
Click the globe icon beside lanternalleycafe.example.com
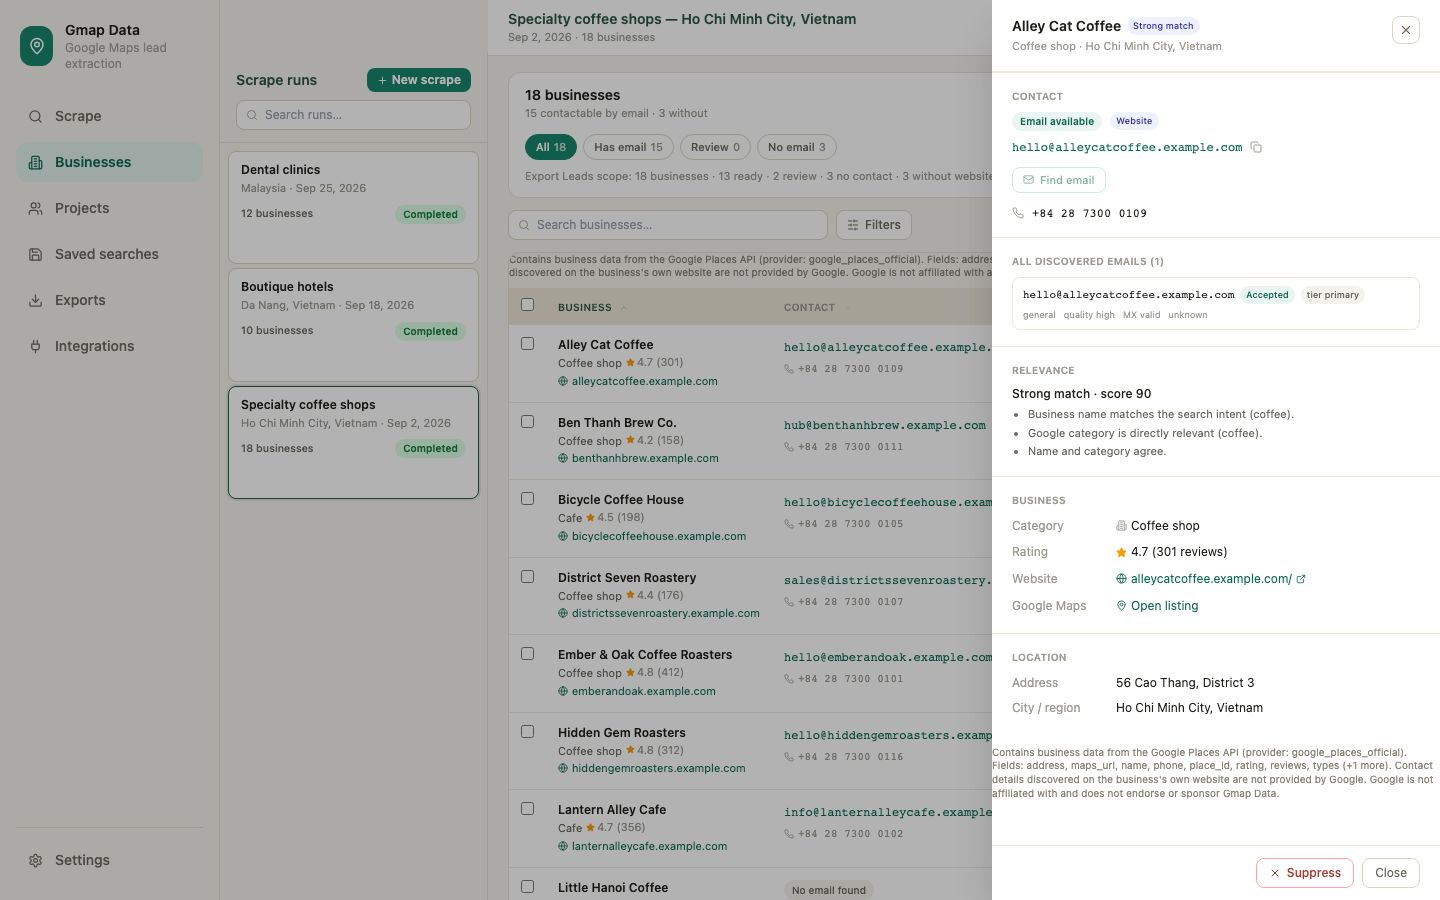click(x=563, y=846)
